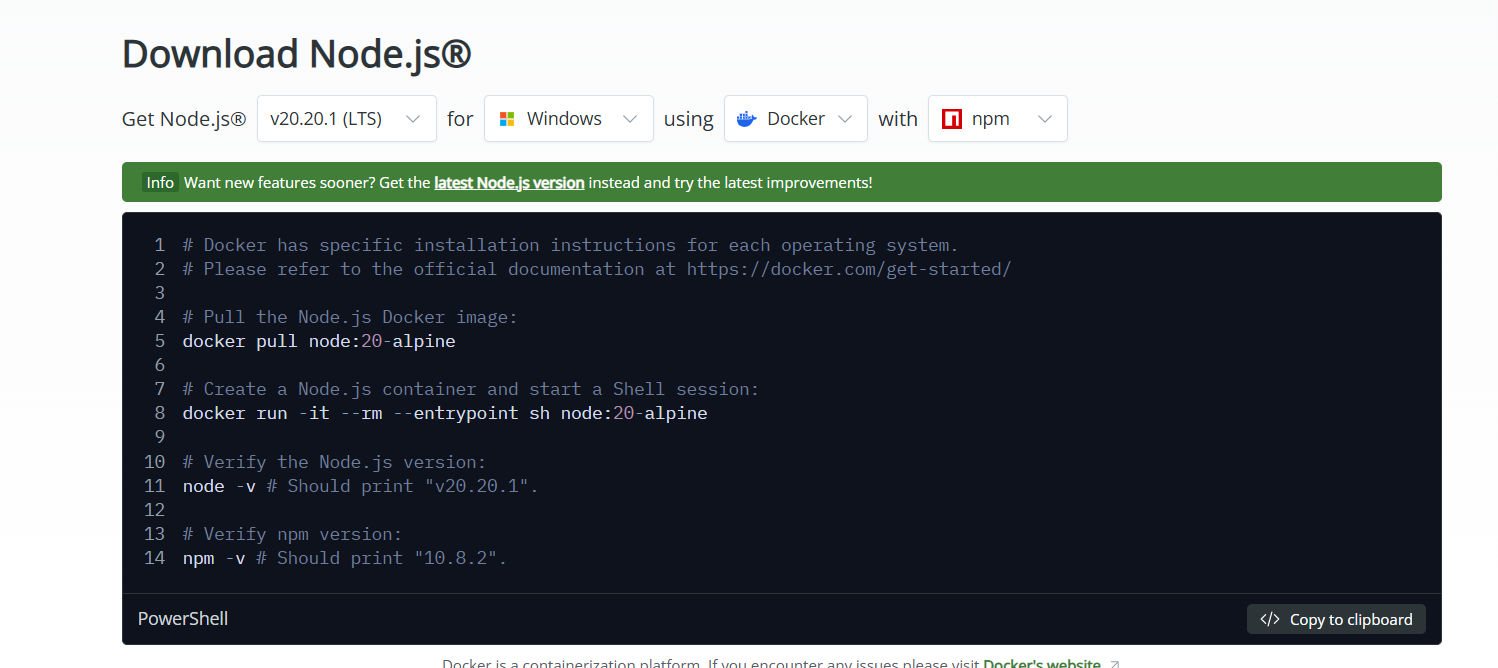The height and width of the screenshot is (668, 1498).
Task: Follow the latest Node.js version link
Action: point(509,183)
